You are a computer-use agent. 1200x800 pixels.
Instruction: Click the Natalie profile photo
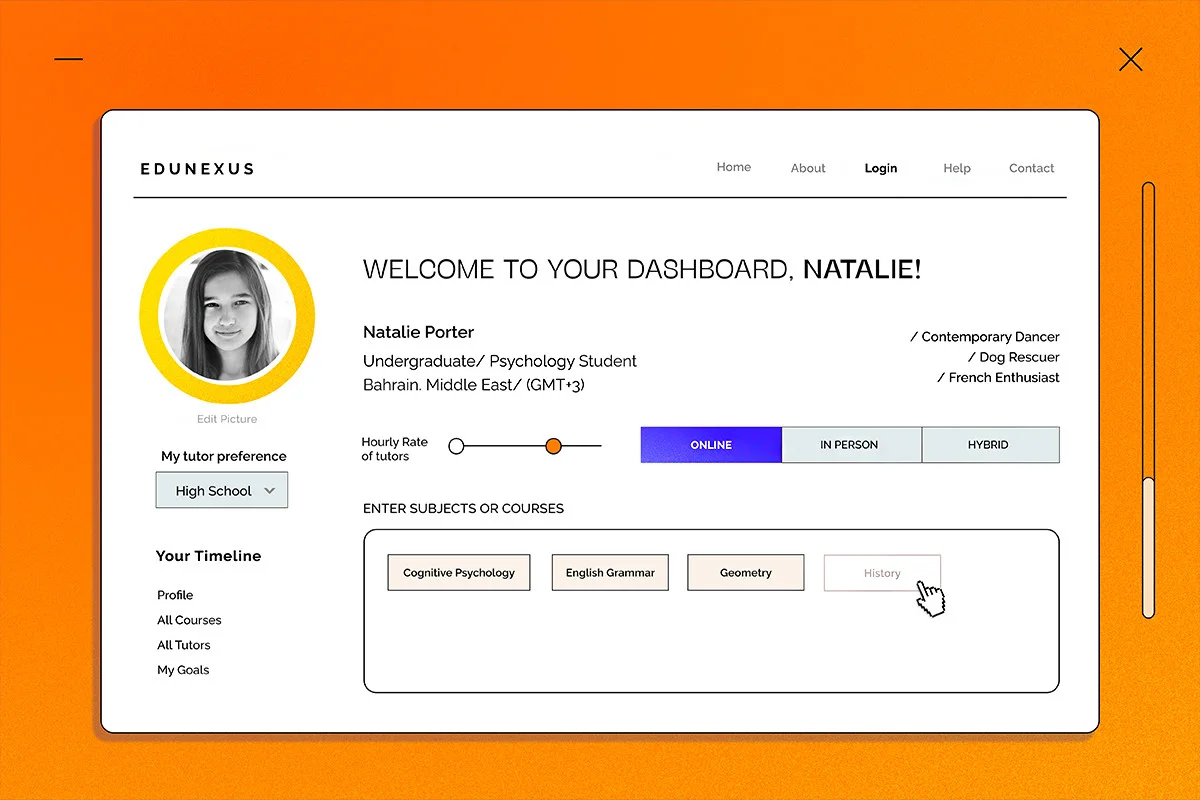tap(227, 316)
